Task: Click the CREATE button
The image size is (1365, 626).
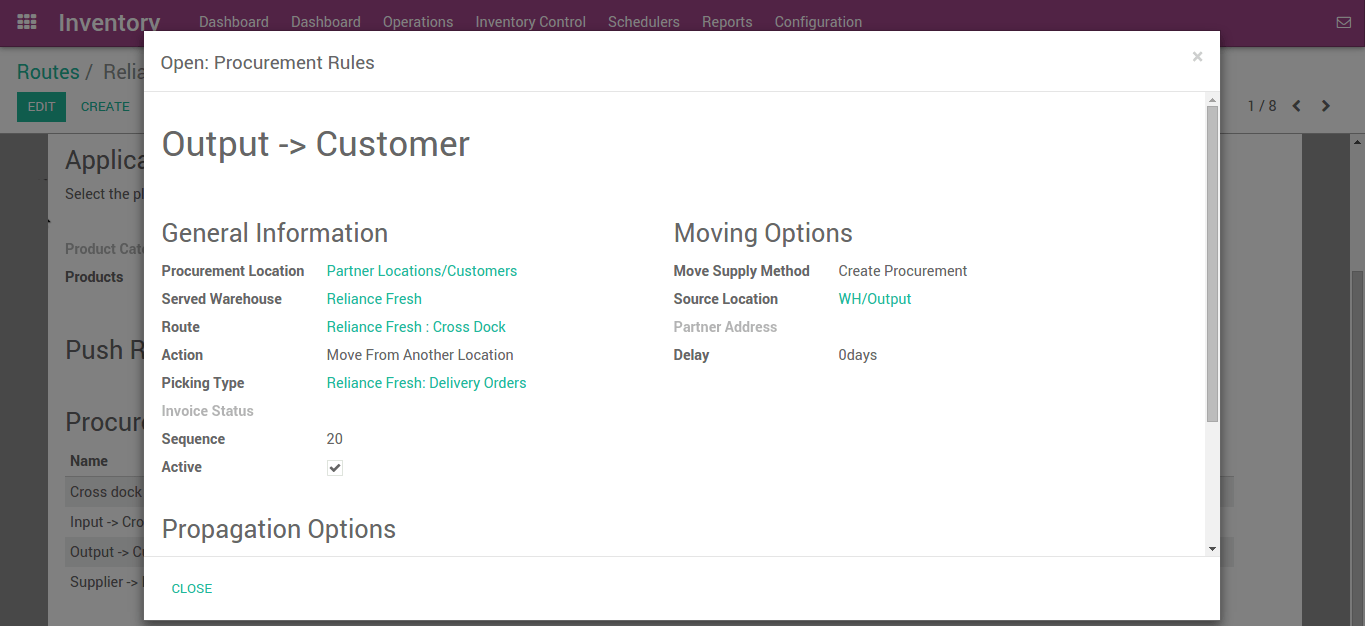Action: pyautogui.click(x=105, y=106)
